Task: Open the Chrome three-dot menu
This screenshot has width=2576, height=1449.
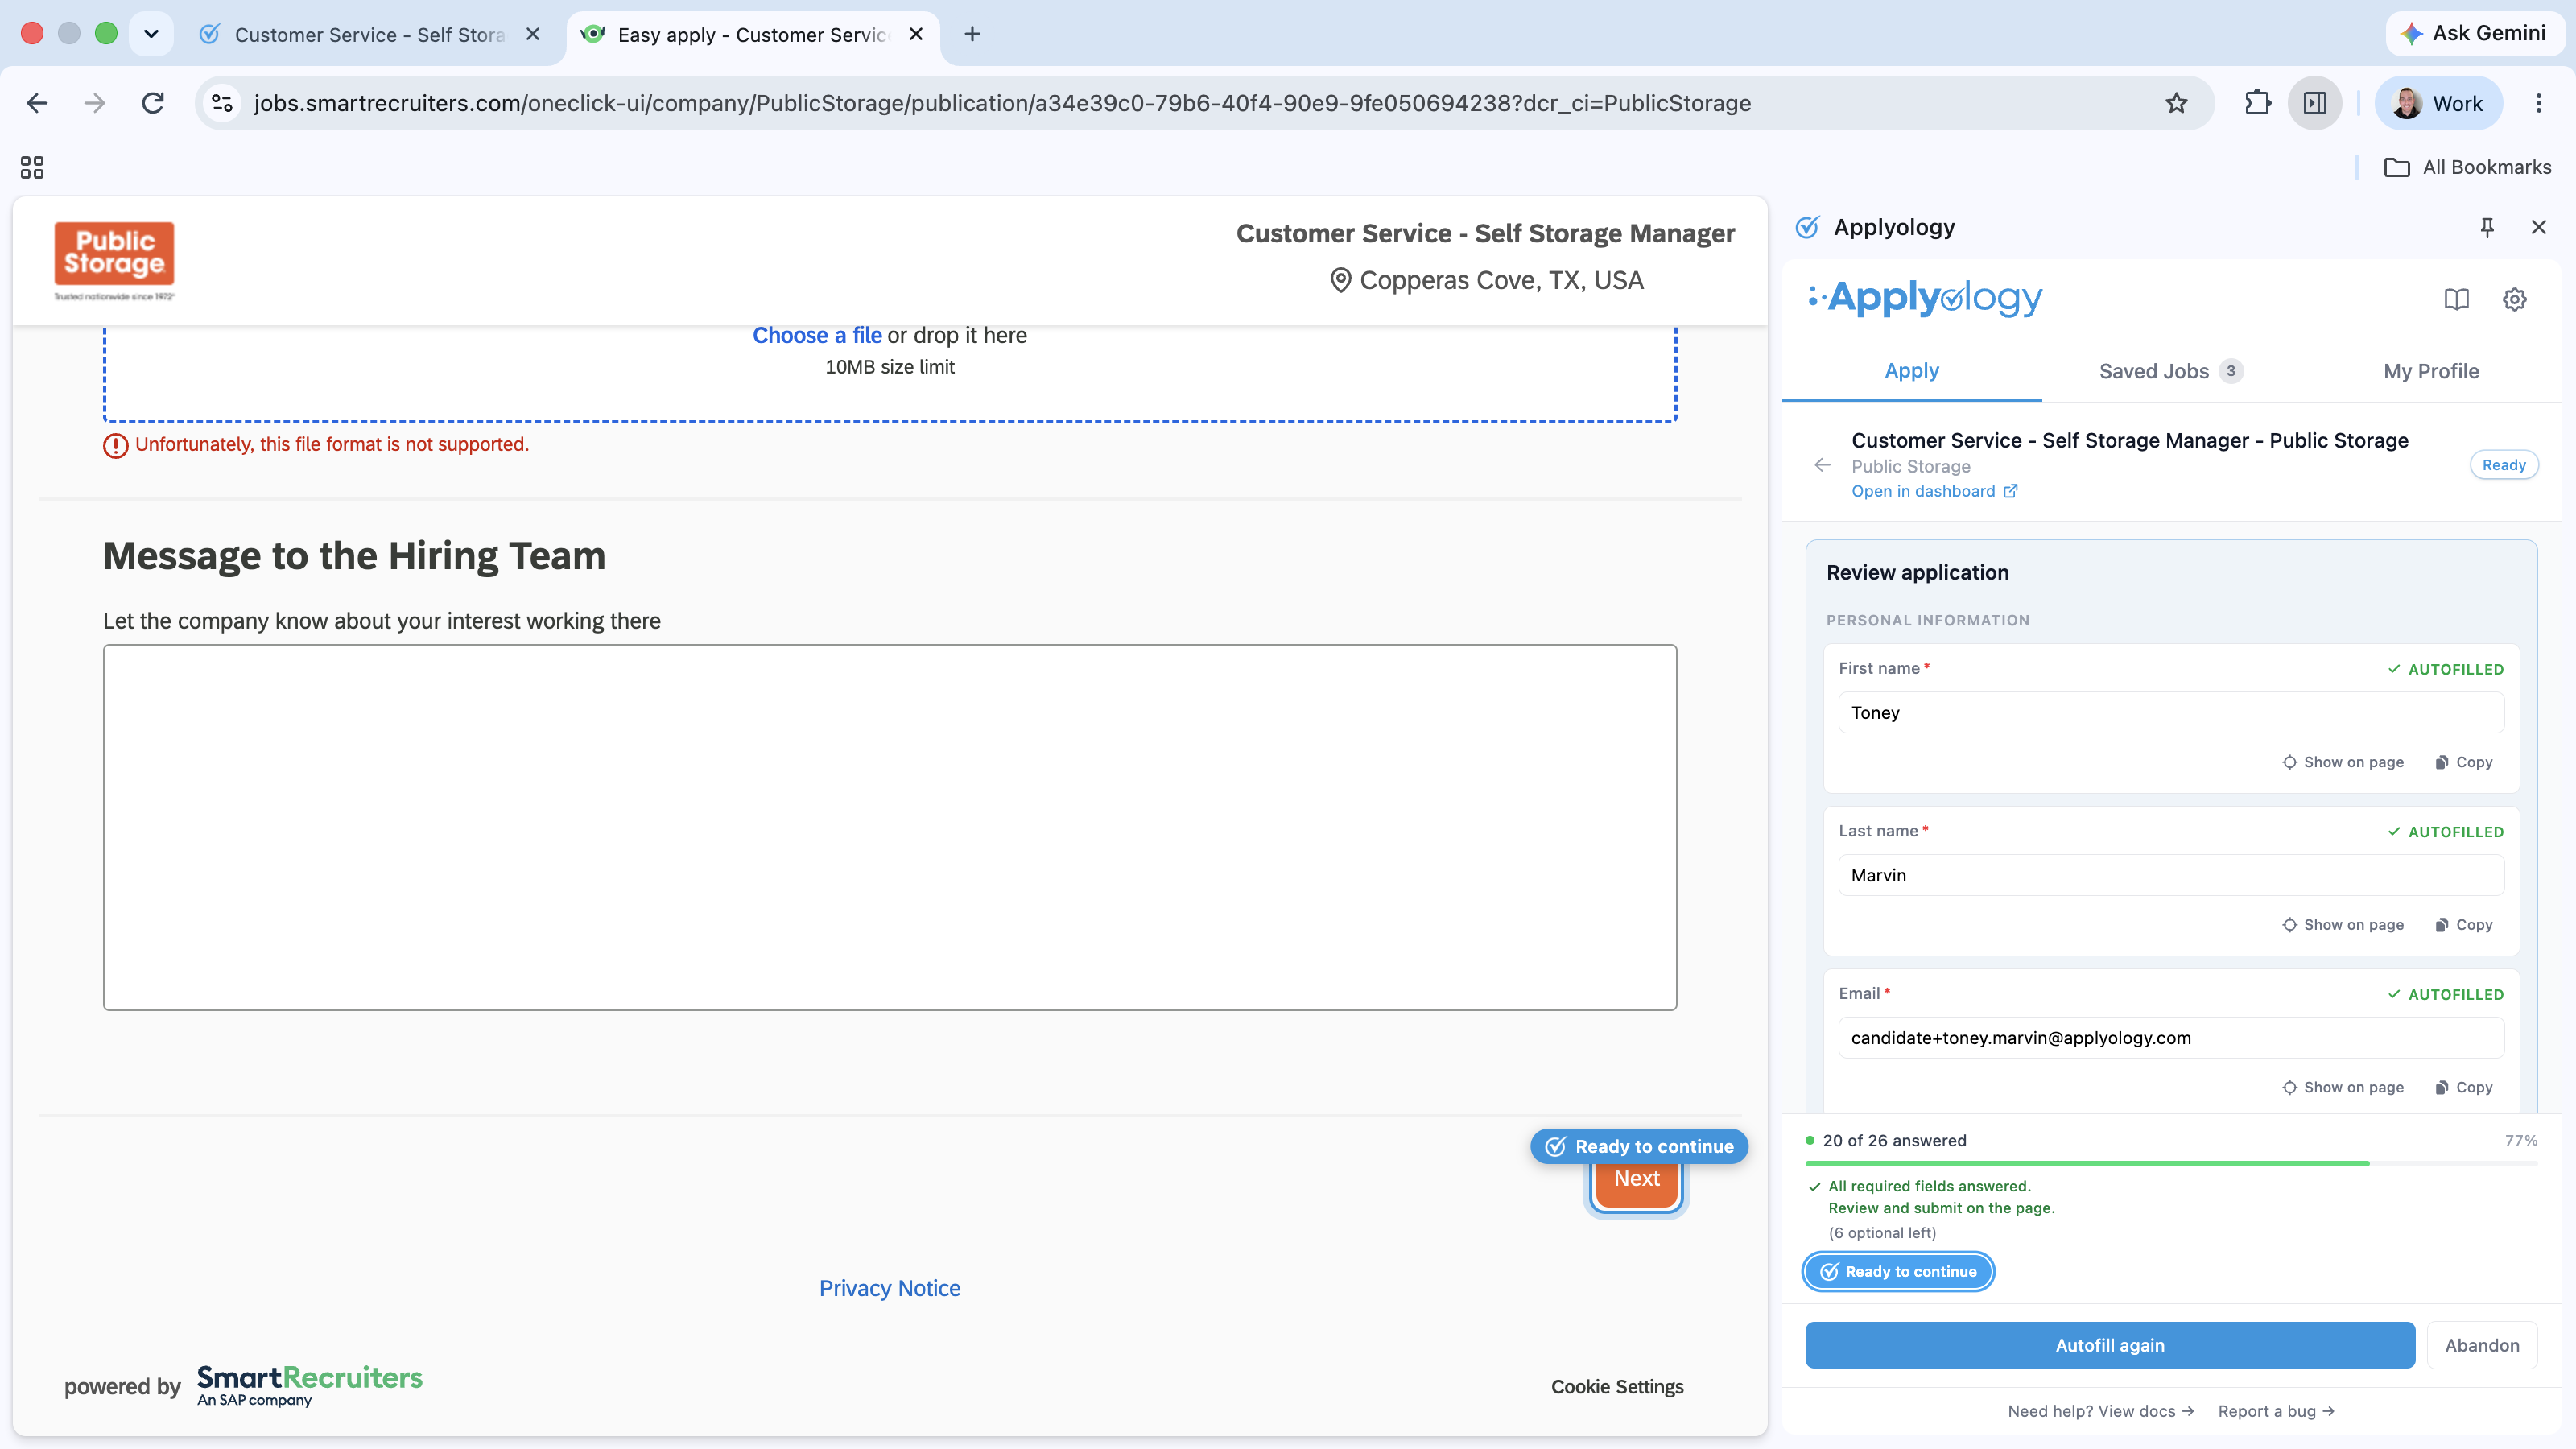Action: click(x=2538, y=103)
